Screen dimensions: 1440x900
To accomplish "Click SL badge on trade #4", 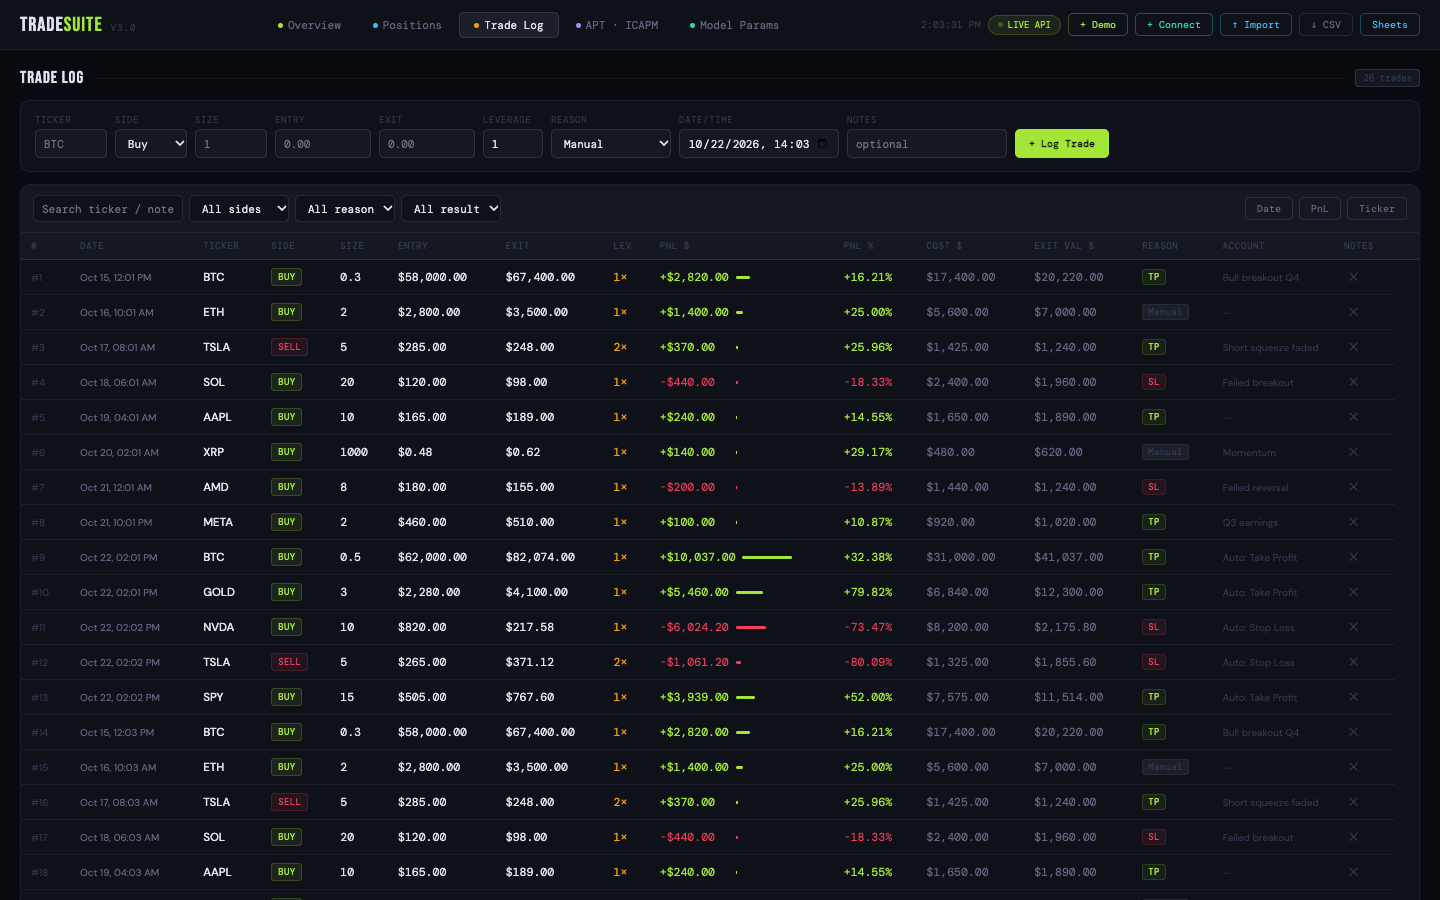I will (1154, 382).
